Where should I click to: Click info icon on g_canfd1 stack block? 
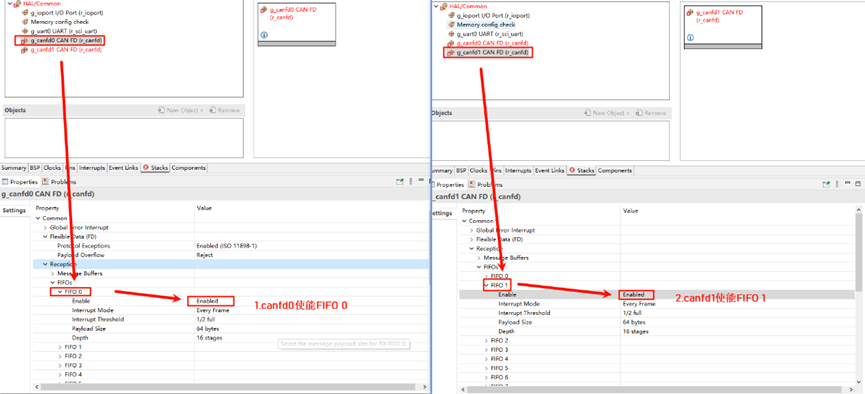point(690,38)
